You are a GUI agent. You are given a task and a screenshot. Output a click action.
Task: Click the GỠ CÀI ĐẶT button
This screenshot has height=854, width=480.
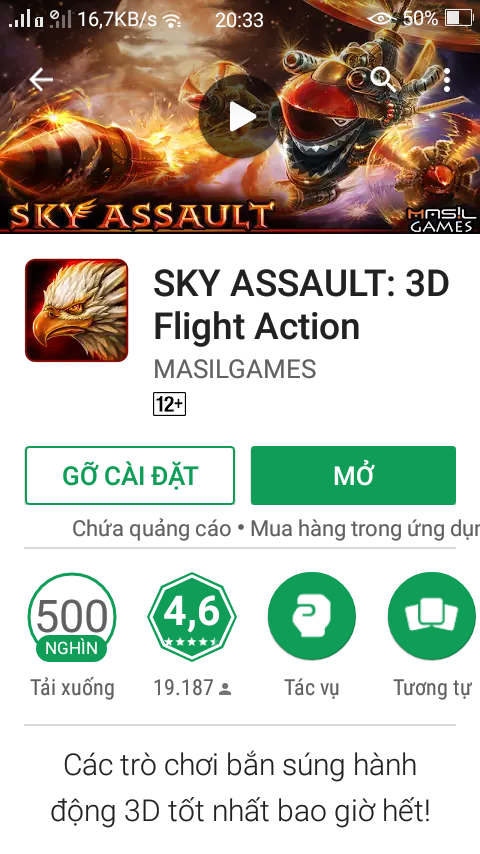click(x=130, y=475)
